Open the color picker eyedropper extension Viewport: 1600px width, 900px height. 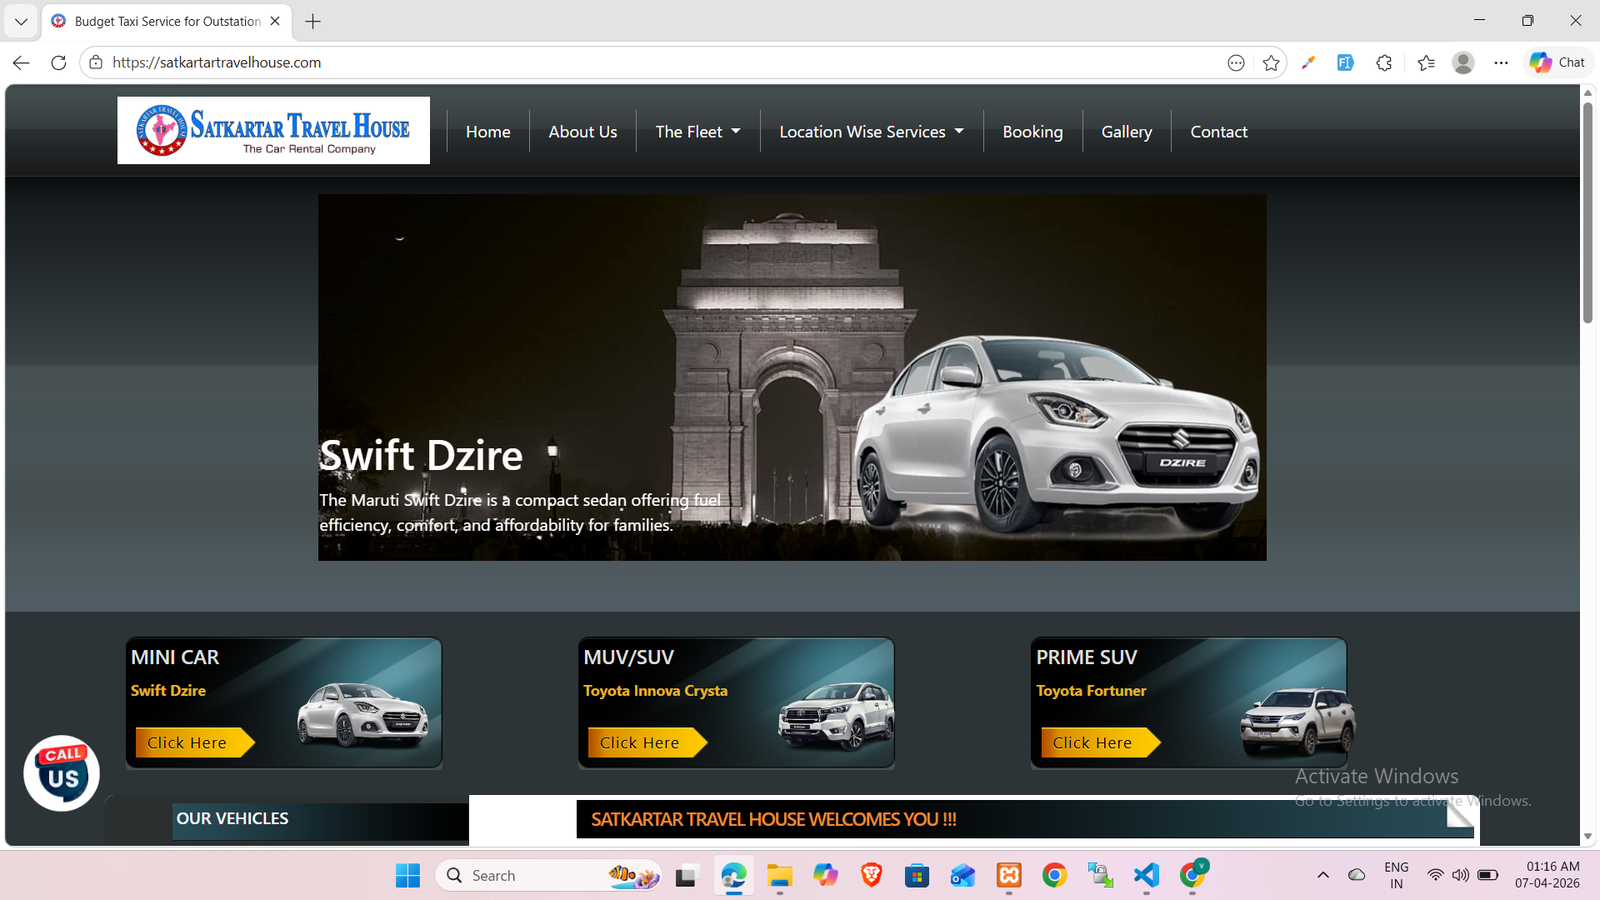click(1308, 63)
